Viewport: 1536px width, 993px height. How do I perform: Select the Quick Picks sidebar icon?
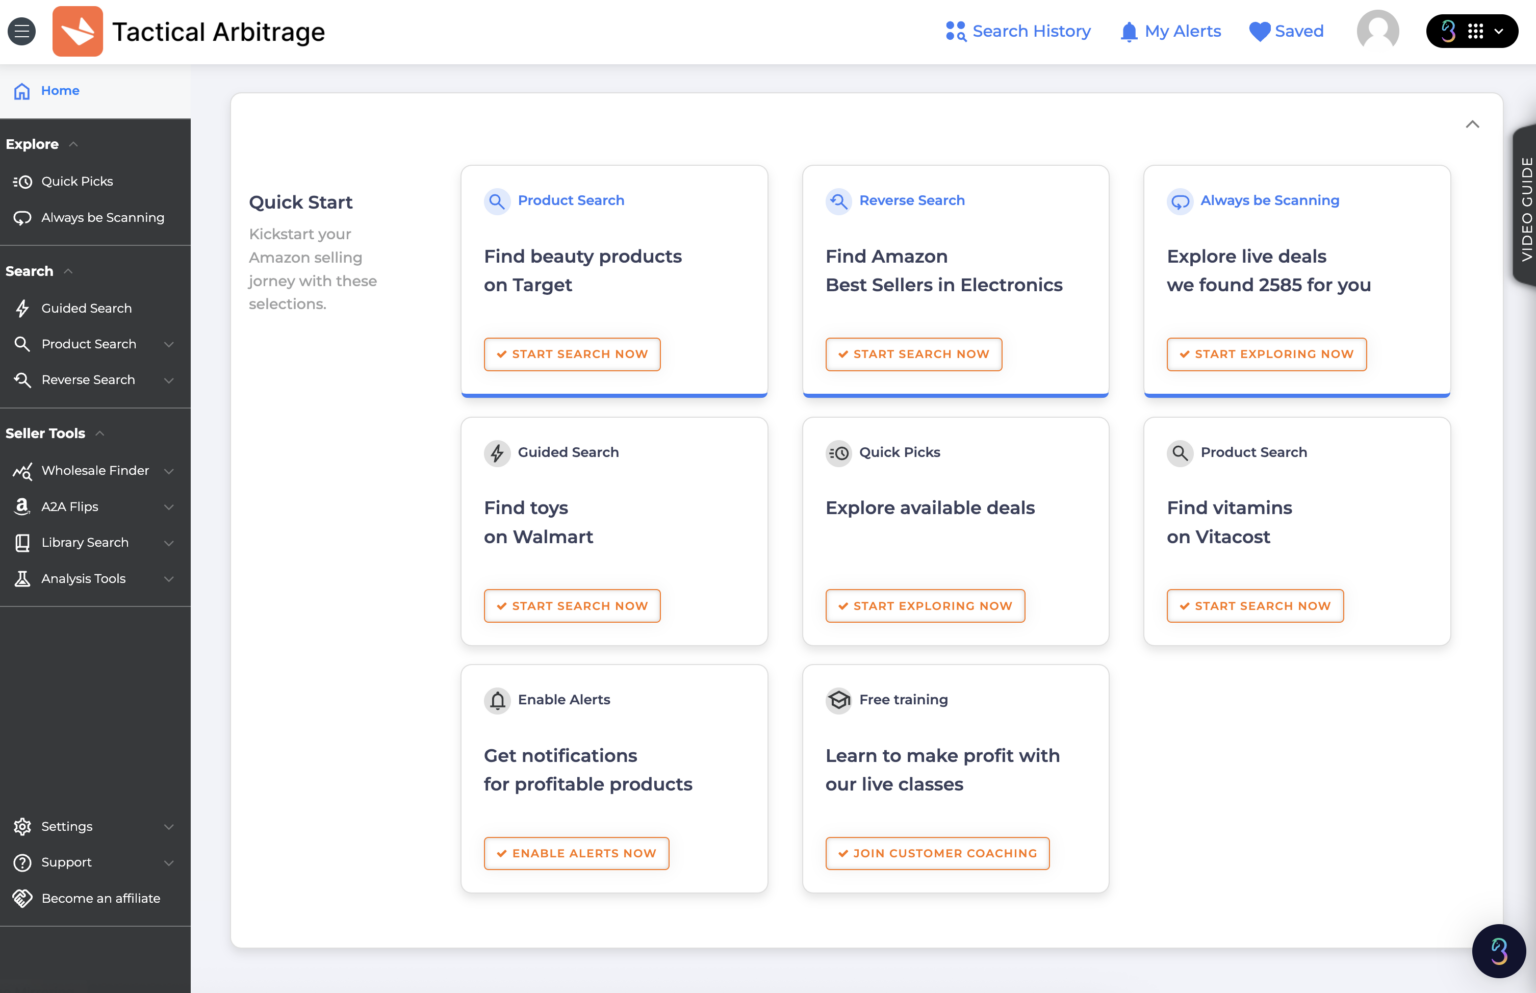pos(21,181)
